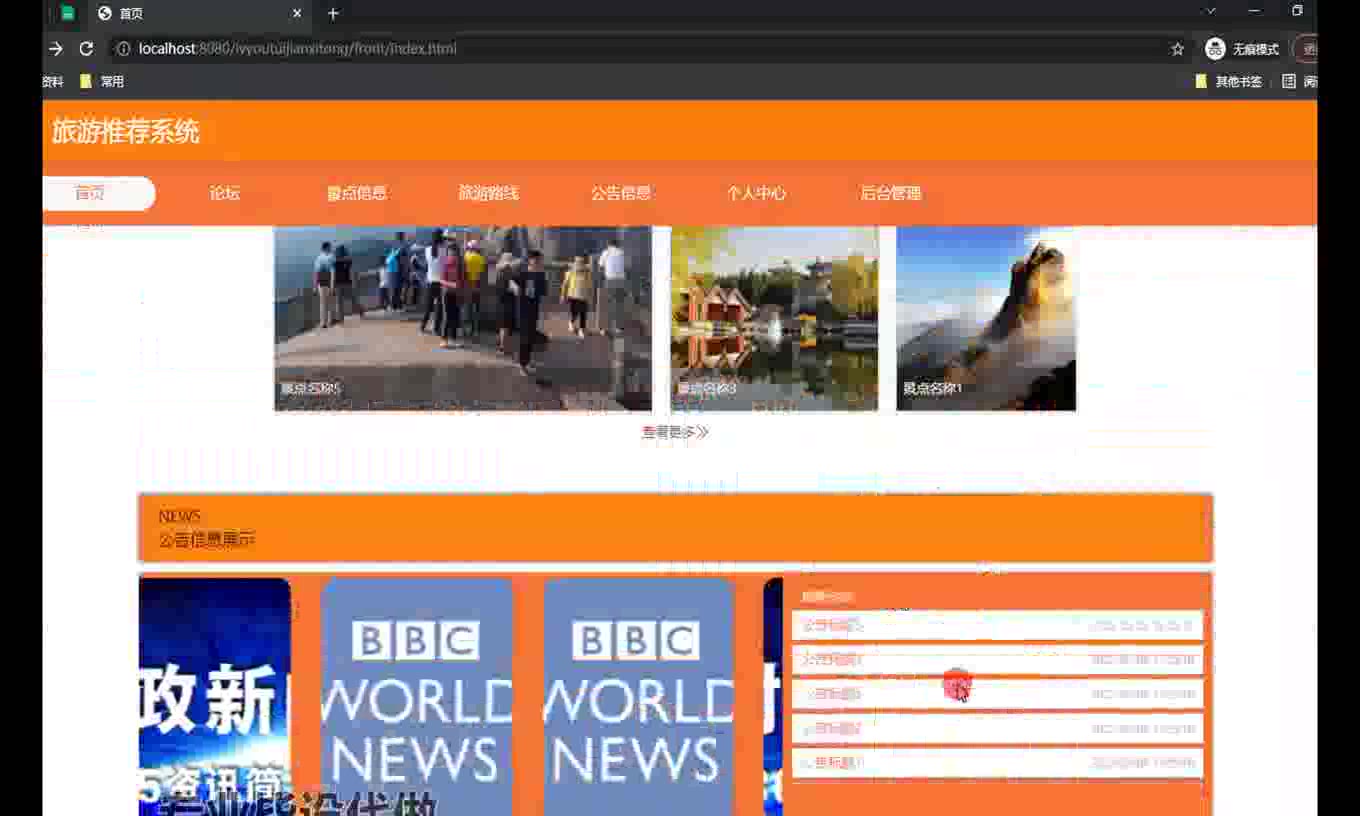Click the browser forward arrow icon
The image size is (1360, 816).
click(x=56, y=49)
